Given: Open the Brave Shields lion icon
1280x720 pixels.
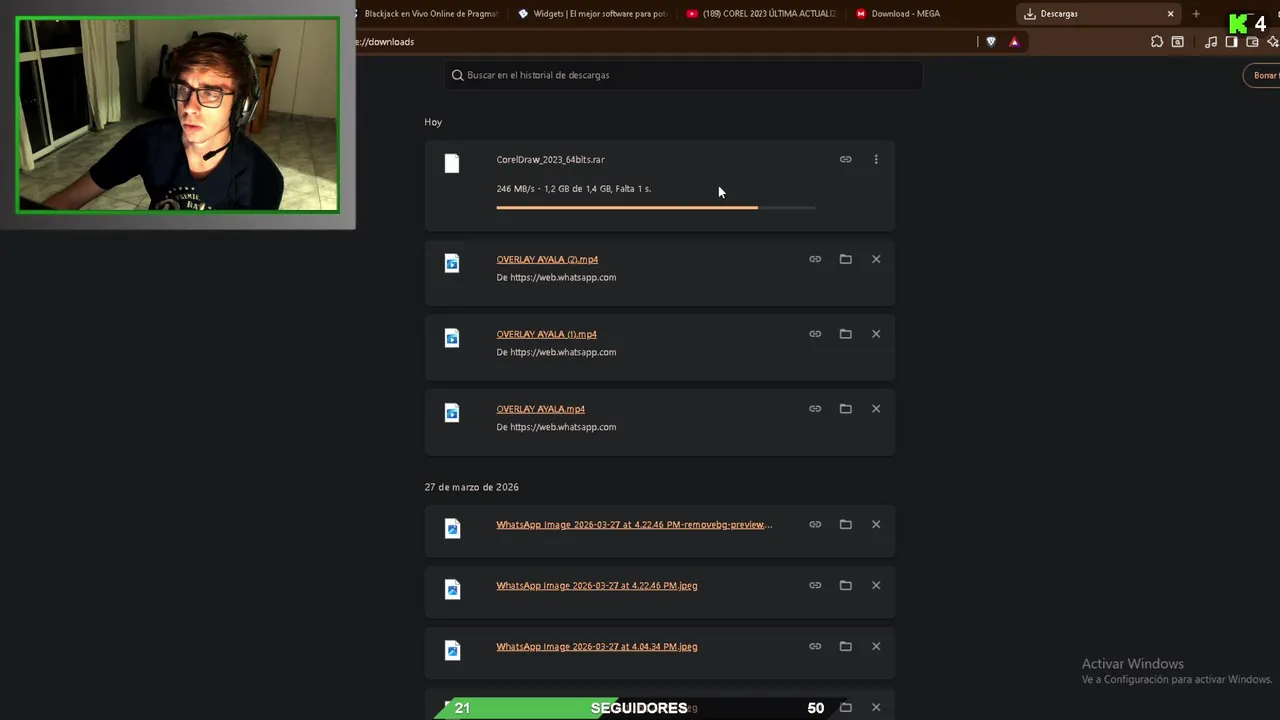Looking at the screenshot, I should [x=991, y=42].
